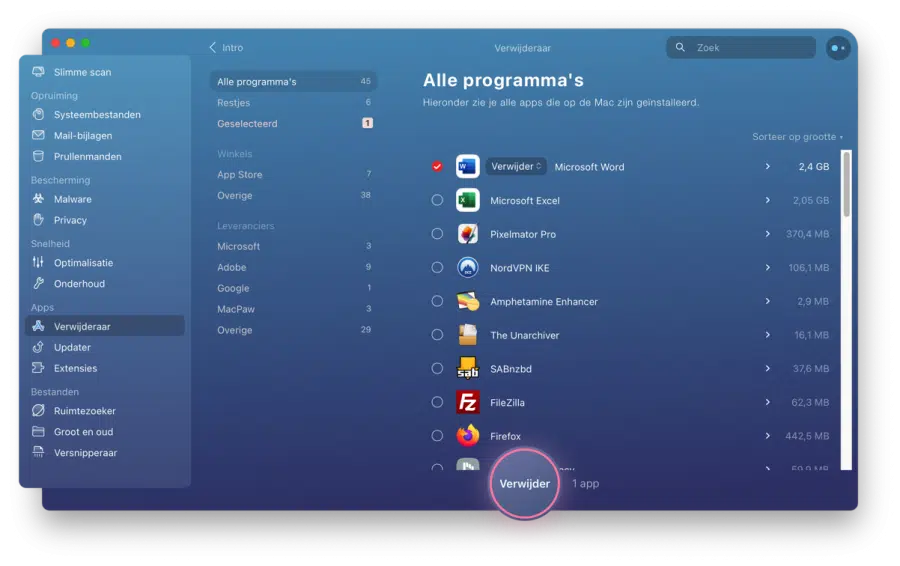900x566 pixels.
Task: Open Verwijder dropdown for Microsoft Word
Action: click(515, 166)
